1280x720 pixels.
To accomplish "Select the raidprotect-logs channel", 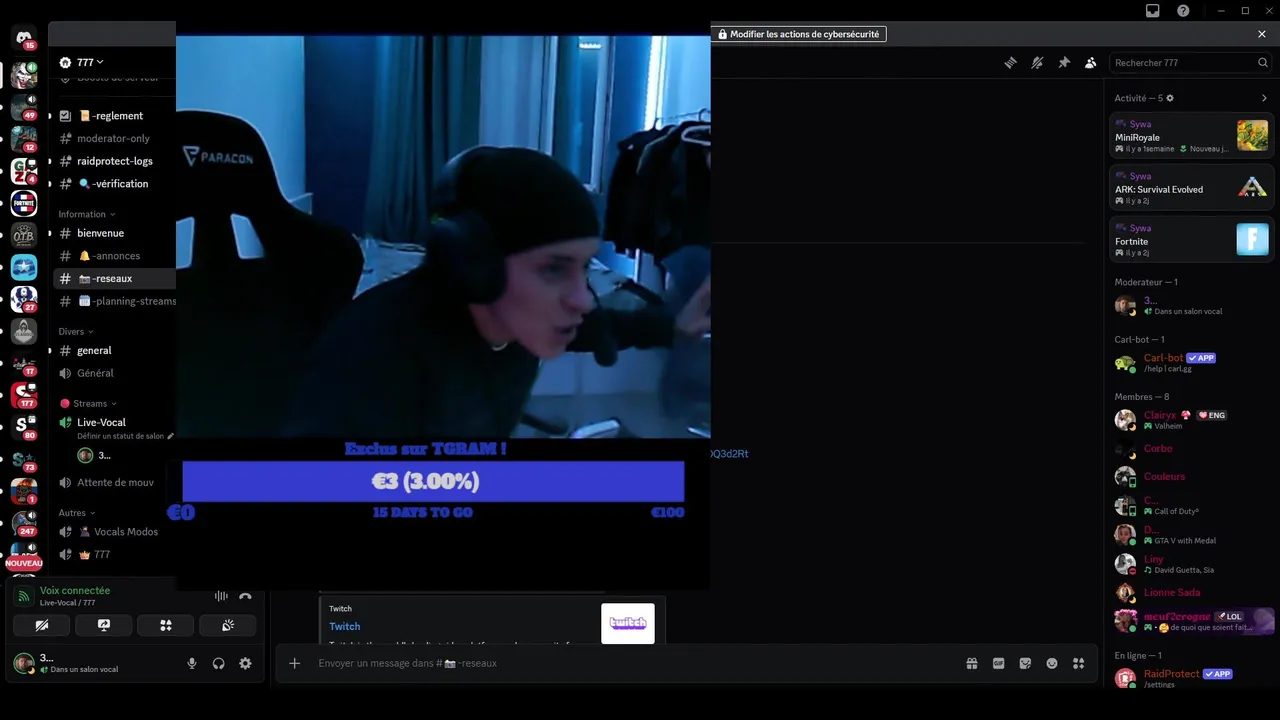I will (x=114, y=161).
